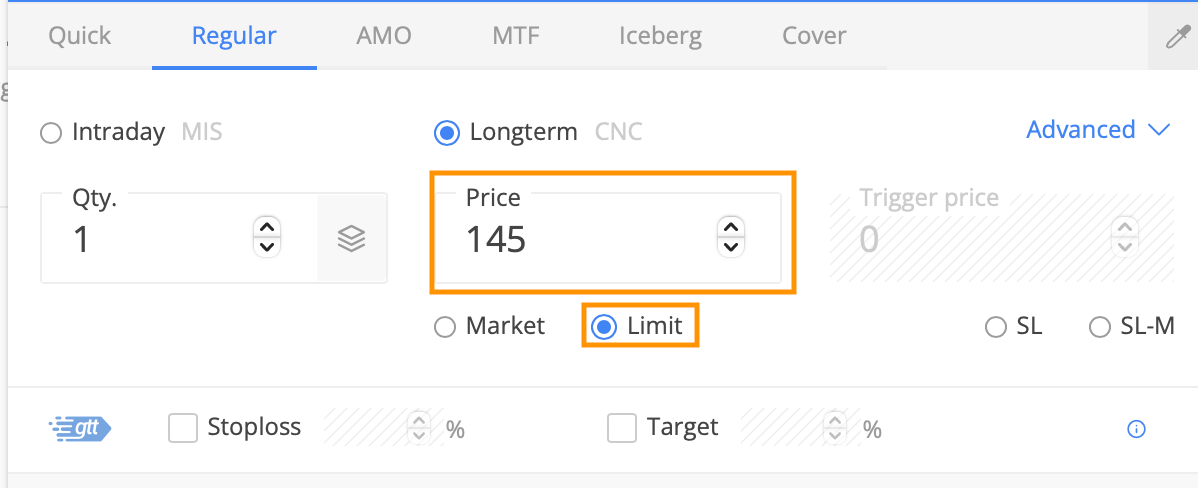The width and height of the screenshot is (1198, 488).
Task: Enable the Stoploss checkbox
Action: click(x=183, y=428)
